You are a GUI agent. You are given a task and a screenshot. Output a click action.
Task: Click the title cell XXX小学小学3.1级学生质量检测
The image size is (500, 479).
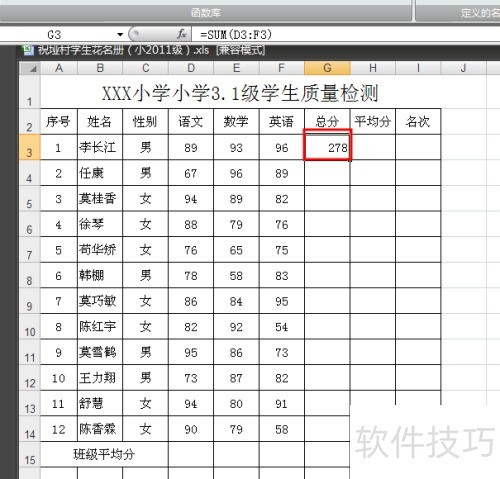tap(240, 92)
